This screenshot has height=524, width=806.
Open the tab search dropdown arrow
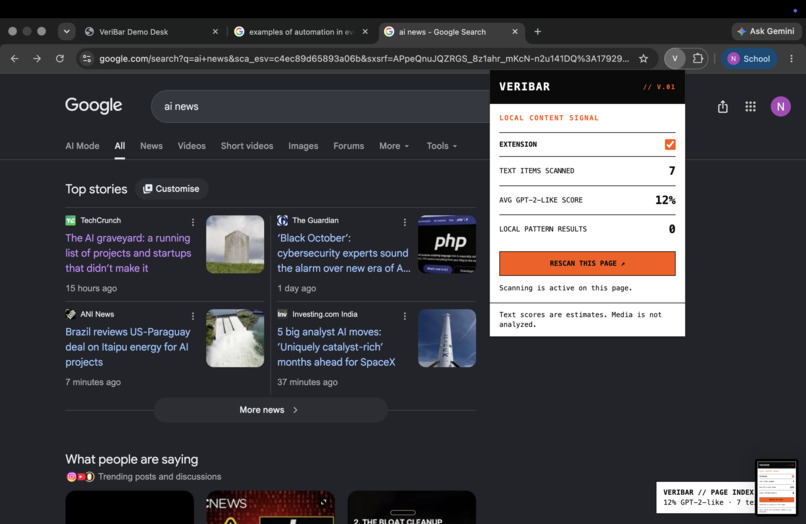(66, 31)
